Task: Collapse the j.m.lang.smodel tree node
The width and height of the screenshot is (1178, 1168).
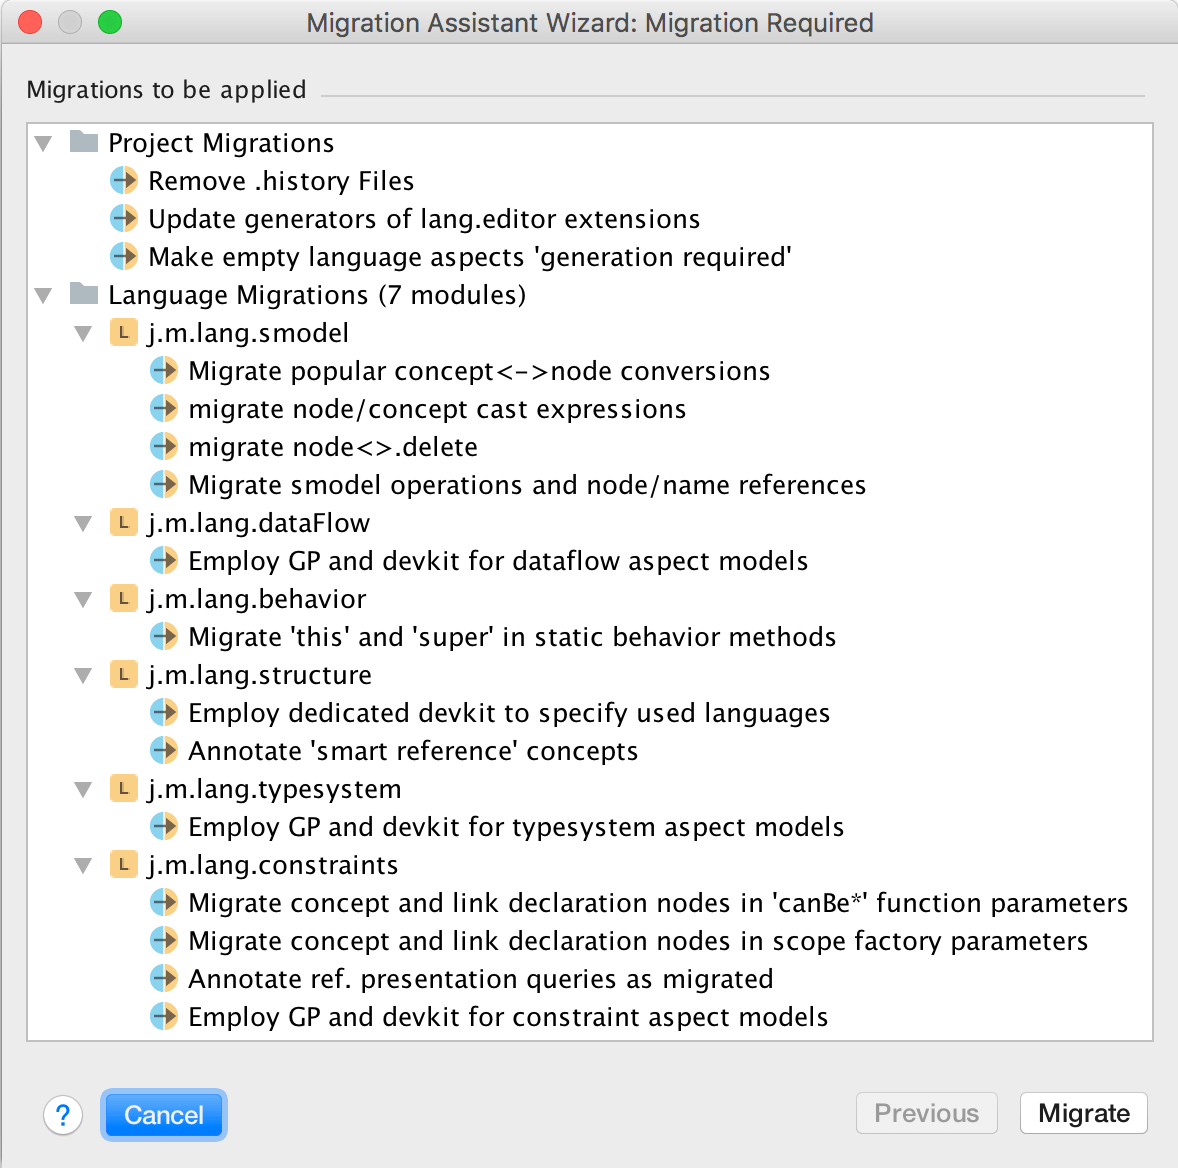Action: point(83,332)
